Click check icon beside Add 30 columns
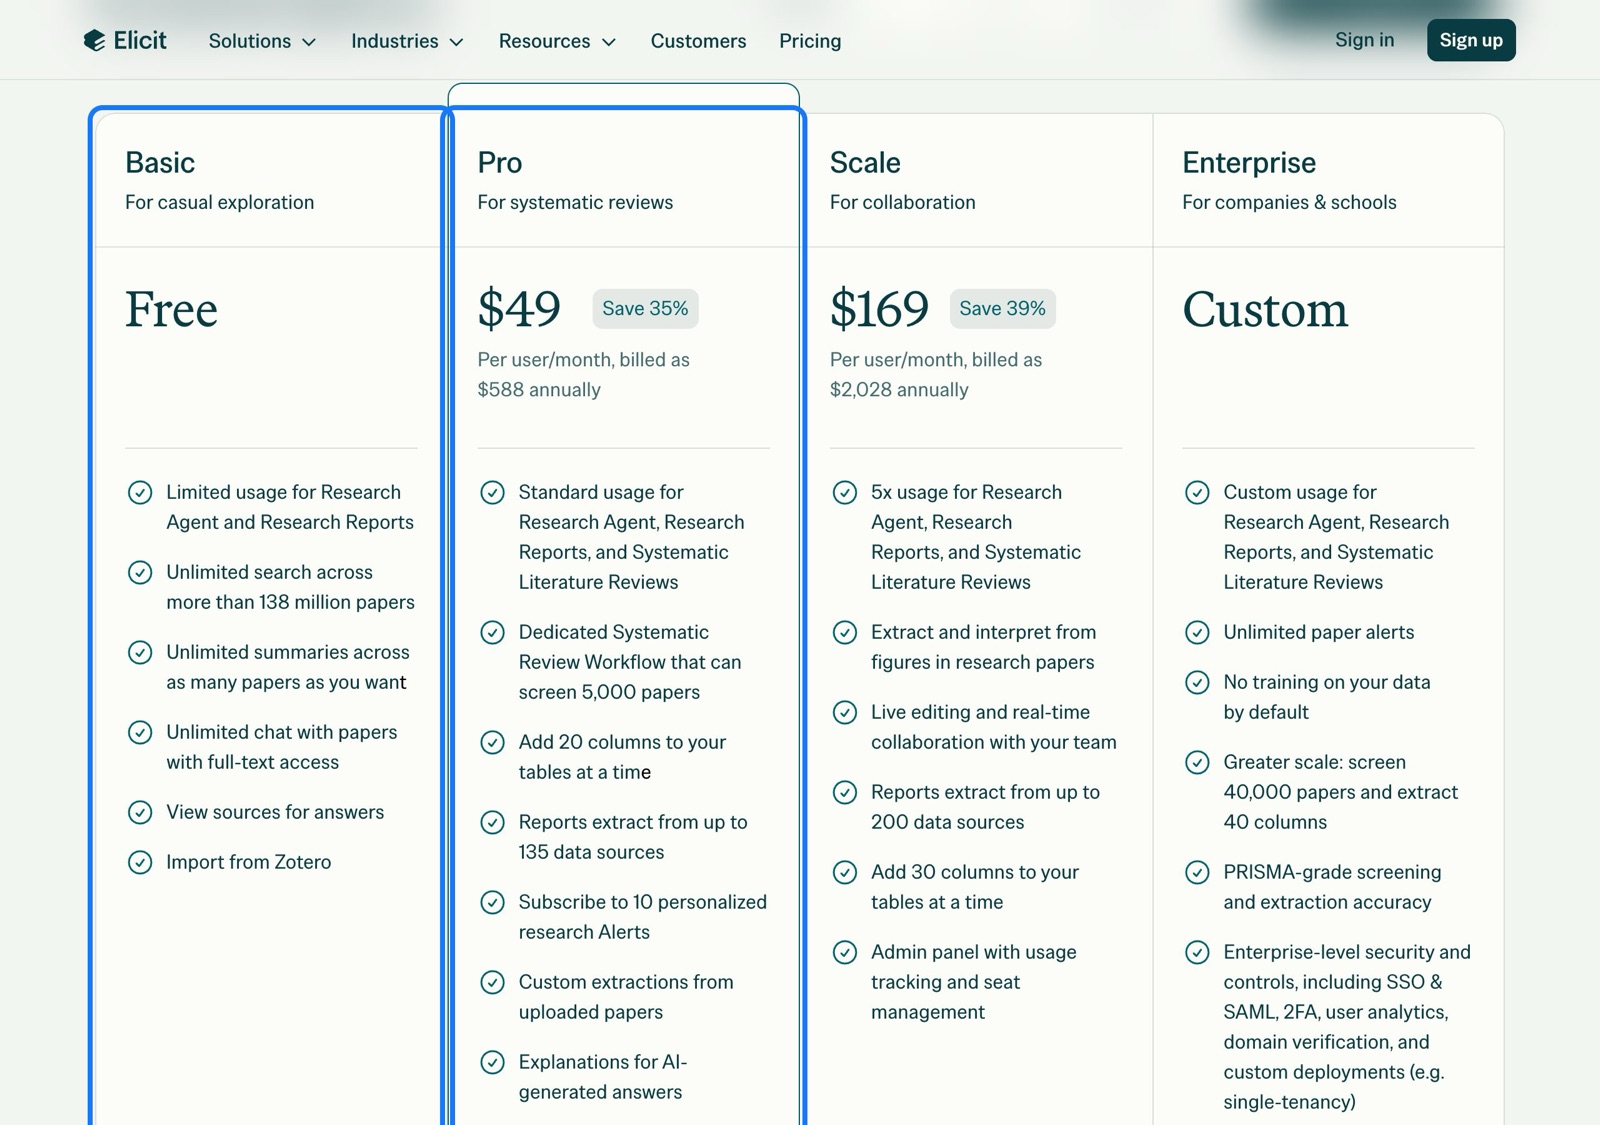This screenshot has height=1125, width=1600. coord(845,872)
